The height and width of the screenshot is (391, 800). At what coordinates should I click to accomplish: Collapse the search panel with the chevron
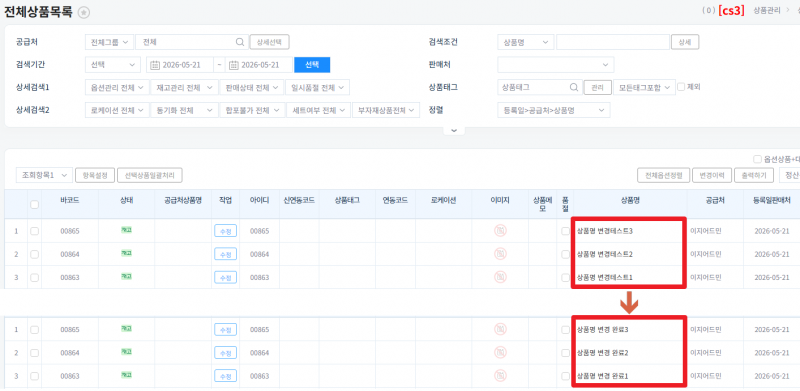[454, 131]
